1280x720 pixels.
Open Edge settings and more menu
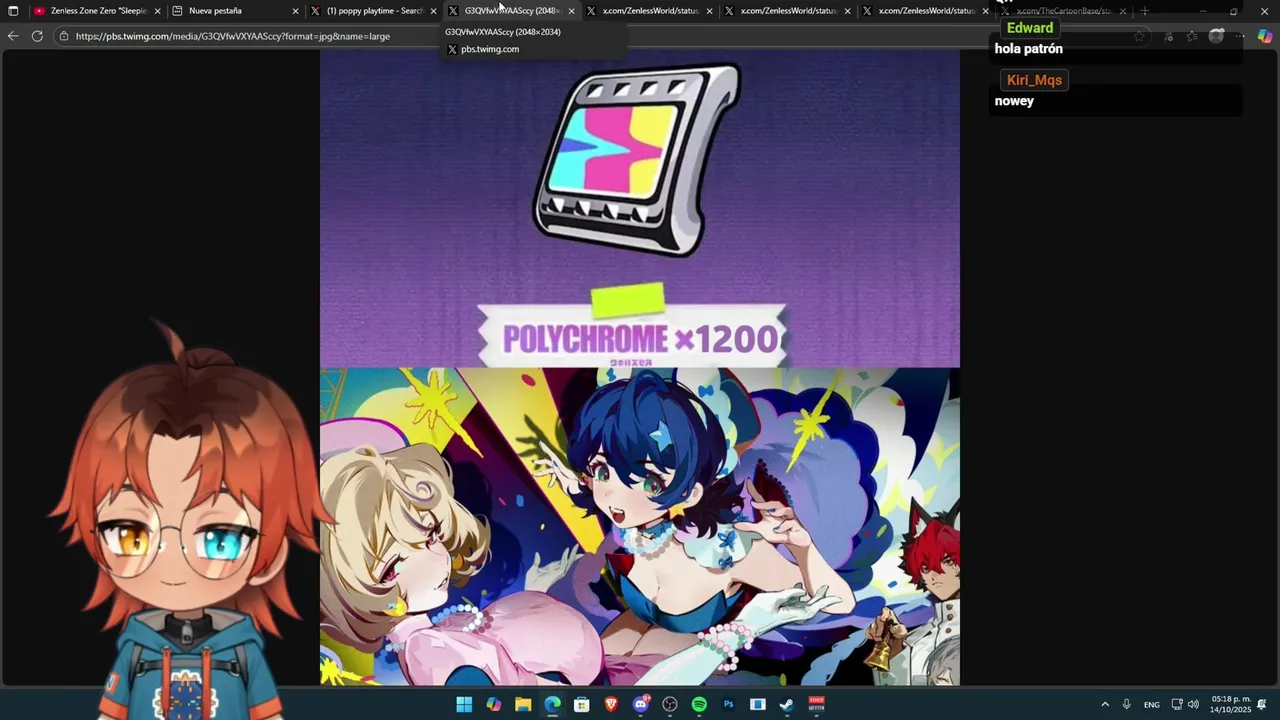point(1239,36)
